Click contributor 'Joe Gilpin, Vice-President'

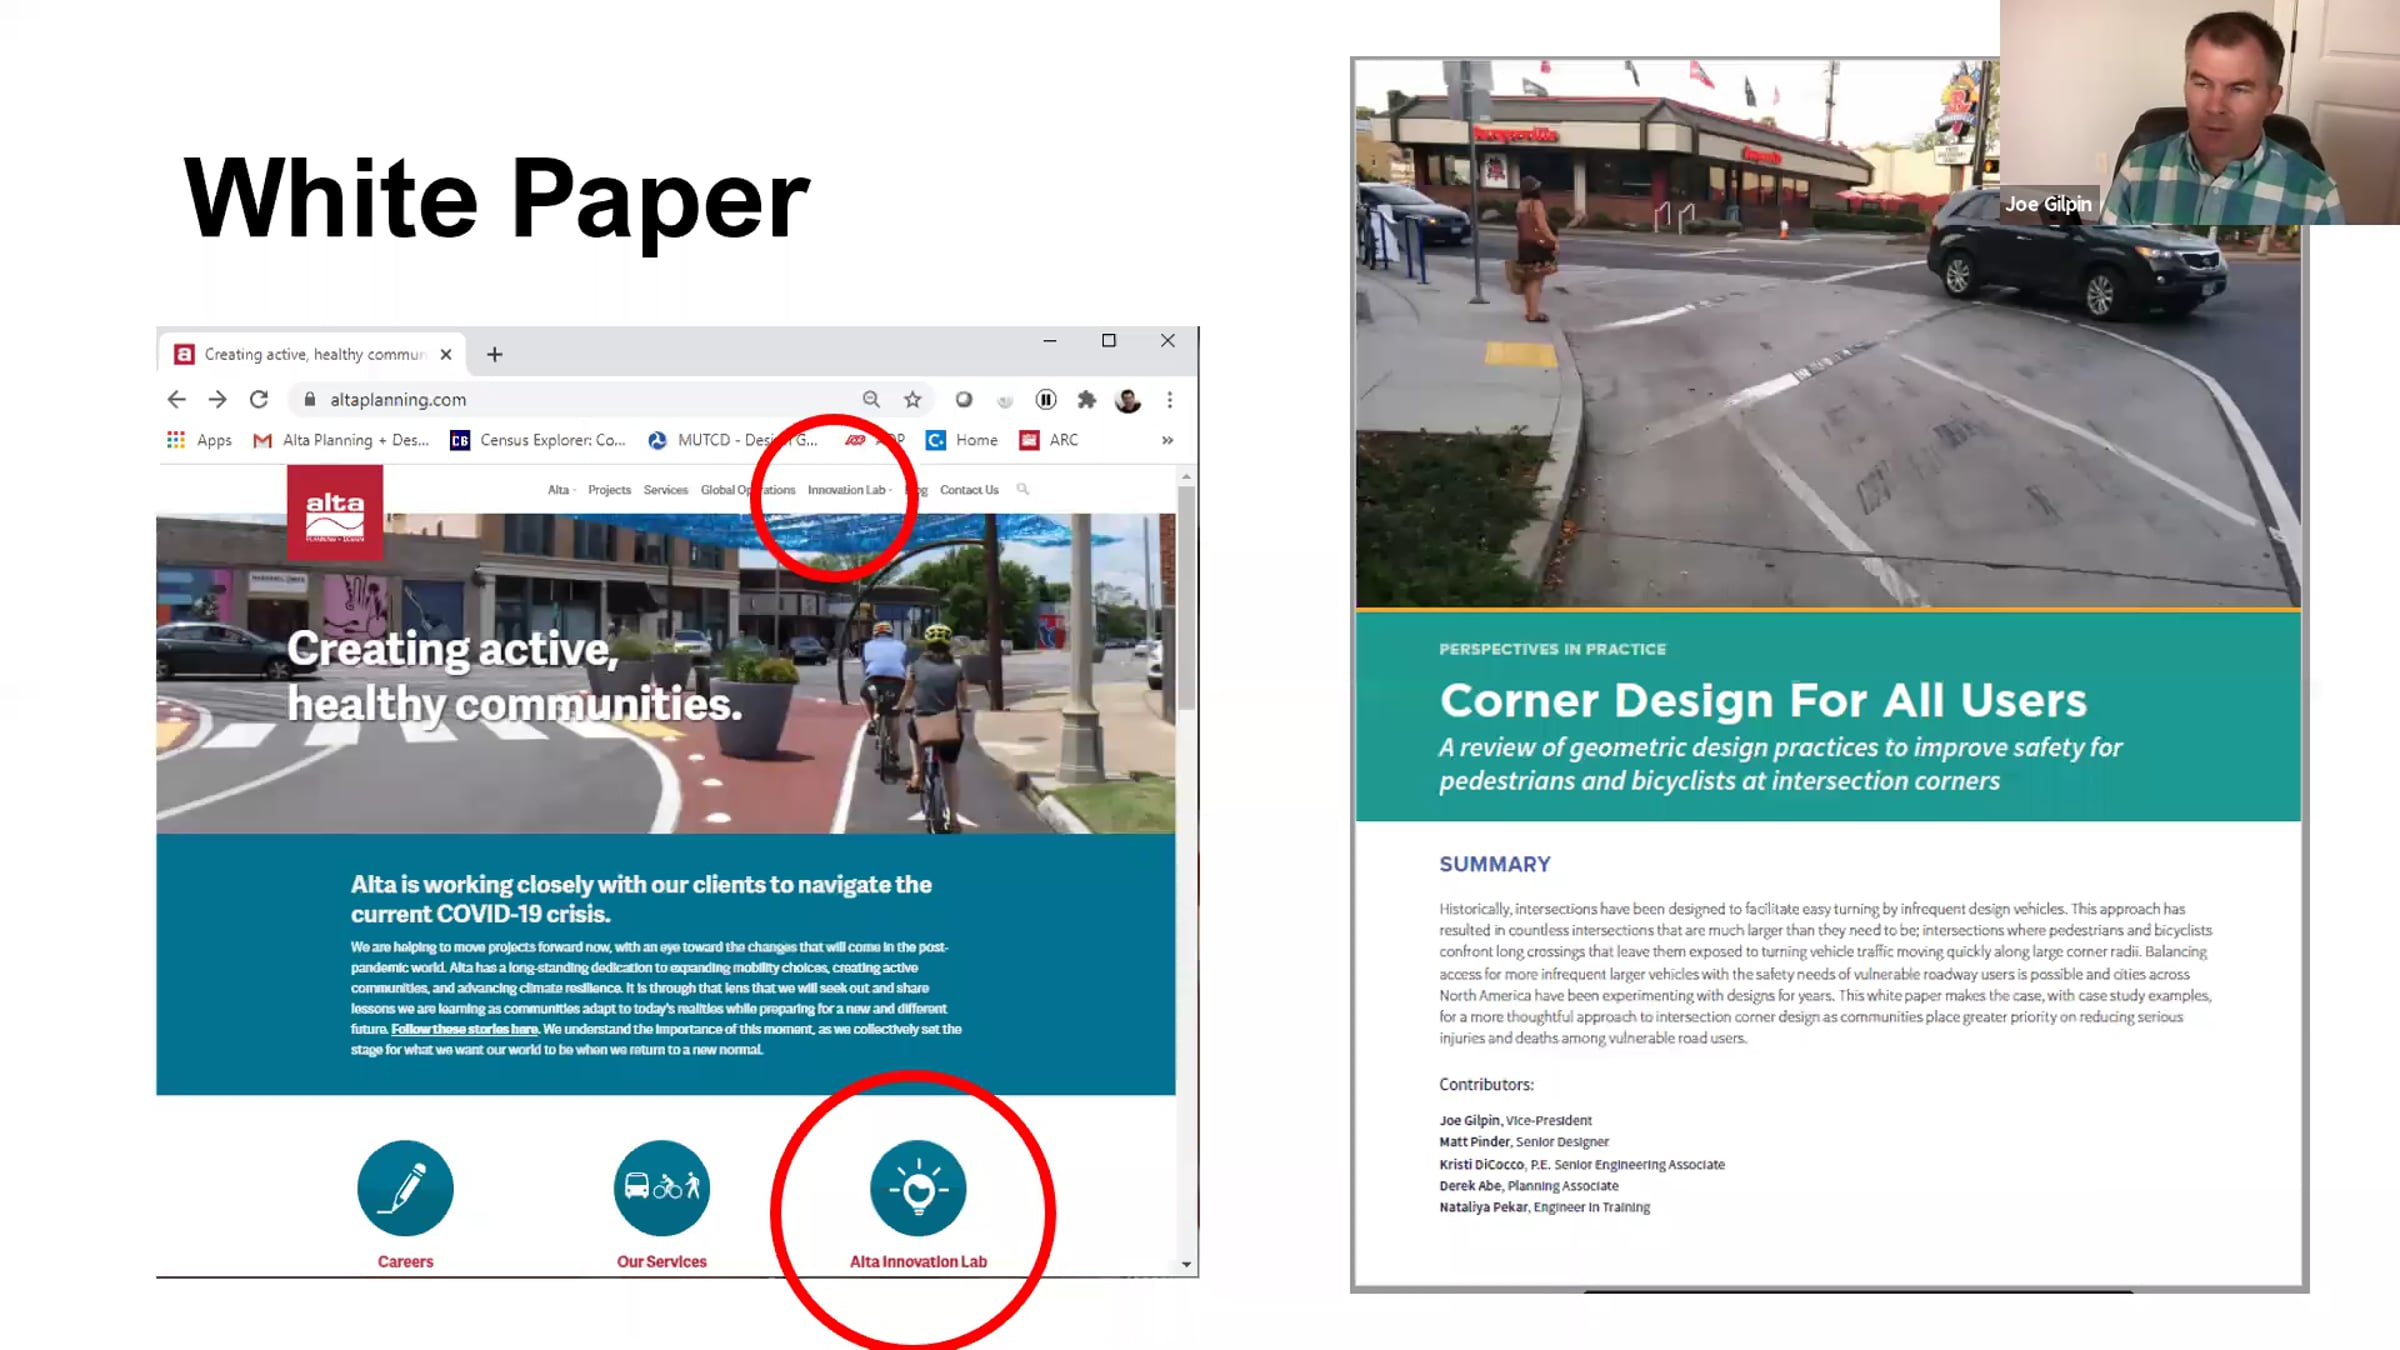click(x=1515, y=1120)
